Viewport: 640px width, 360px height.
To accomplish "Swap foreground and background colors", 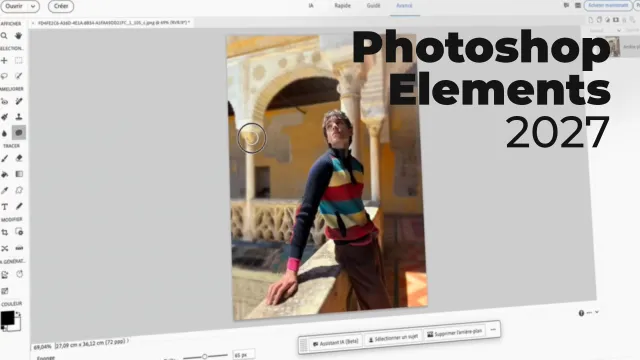I will coord(18,314).
